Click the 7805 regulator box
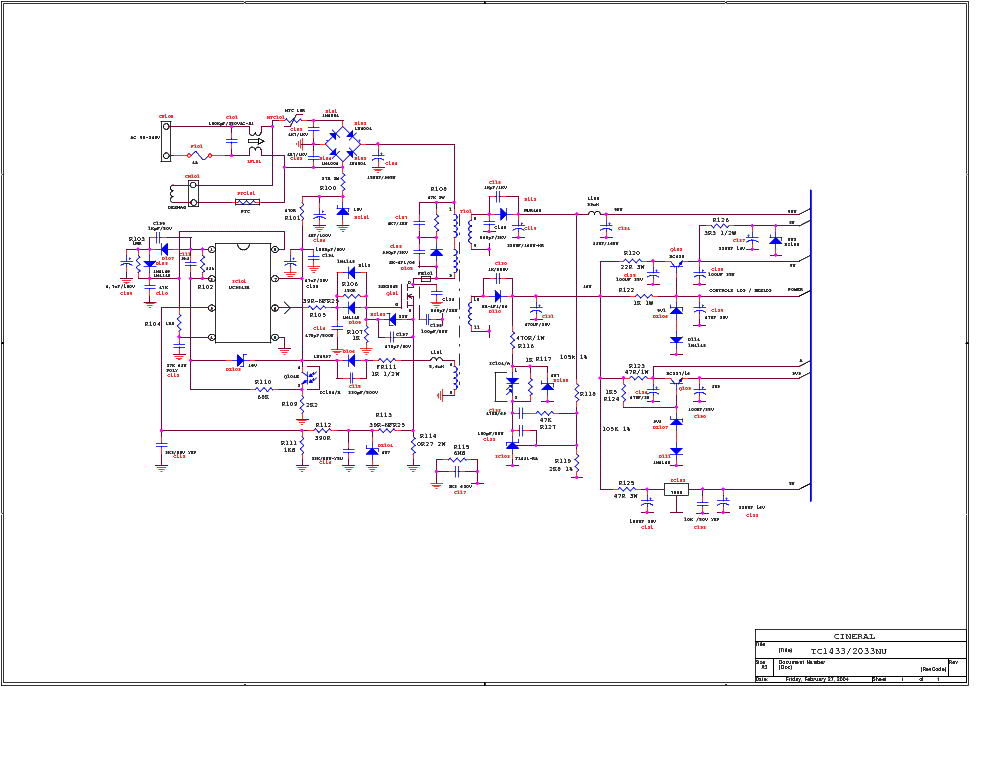Viewport: 990px width, 765px height. pos(676,489)
